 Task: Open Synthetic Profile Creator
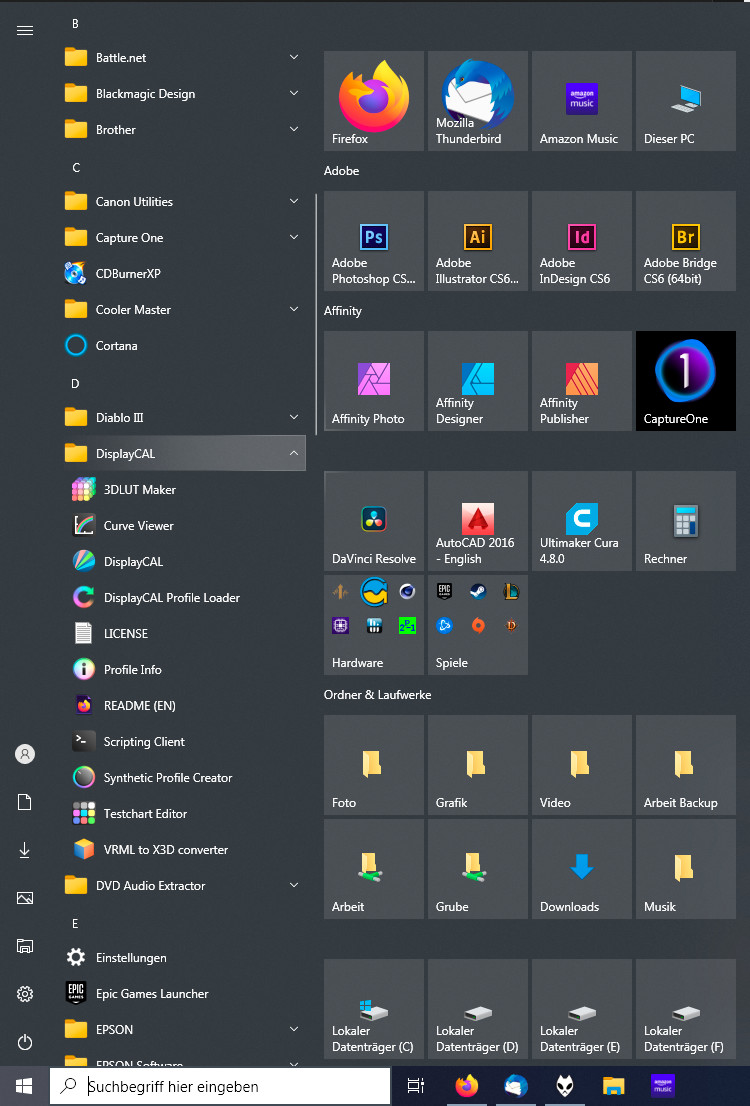(x=185, y=777)
